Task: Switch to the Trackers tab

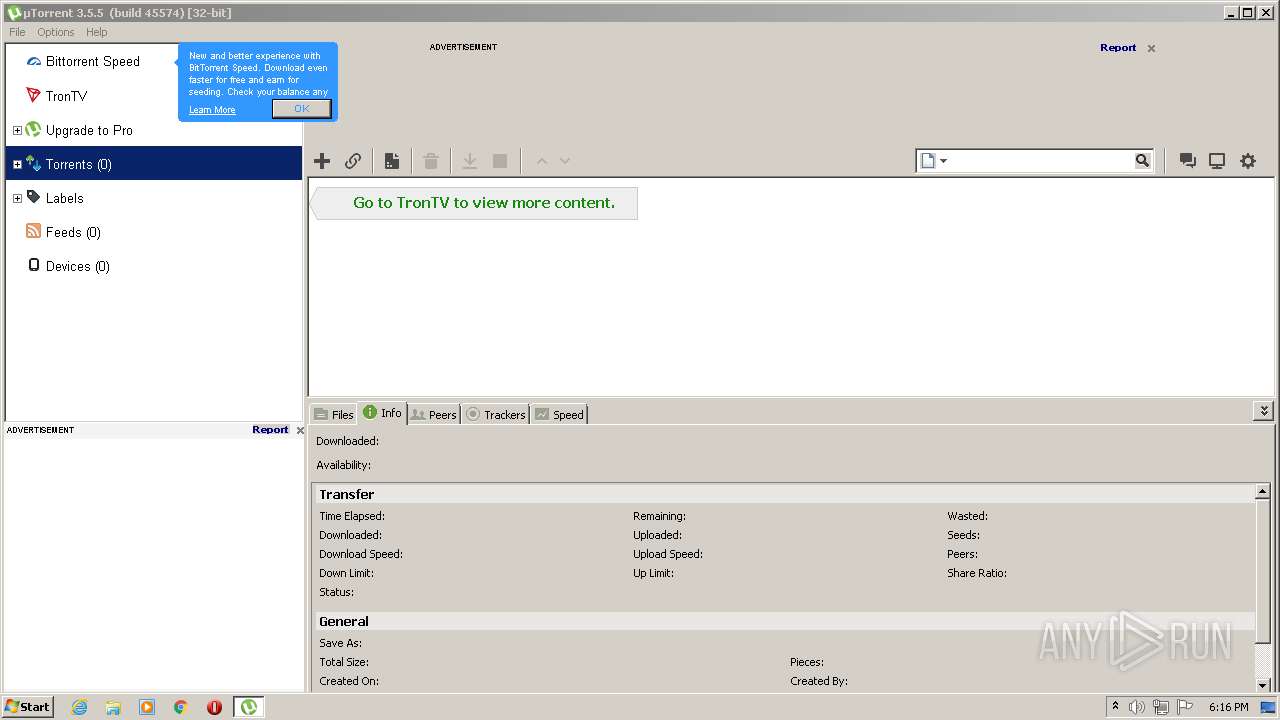Action: pyautogui.click(x=495, y=414)
